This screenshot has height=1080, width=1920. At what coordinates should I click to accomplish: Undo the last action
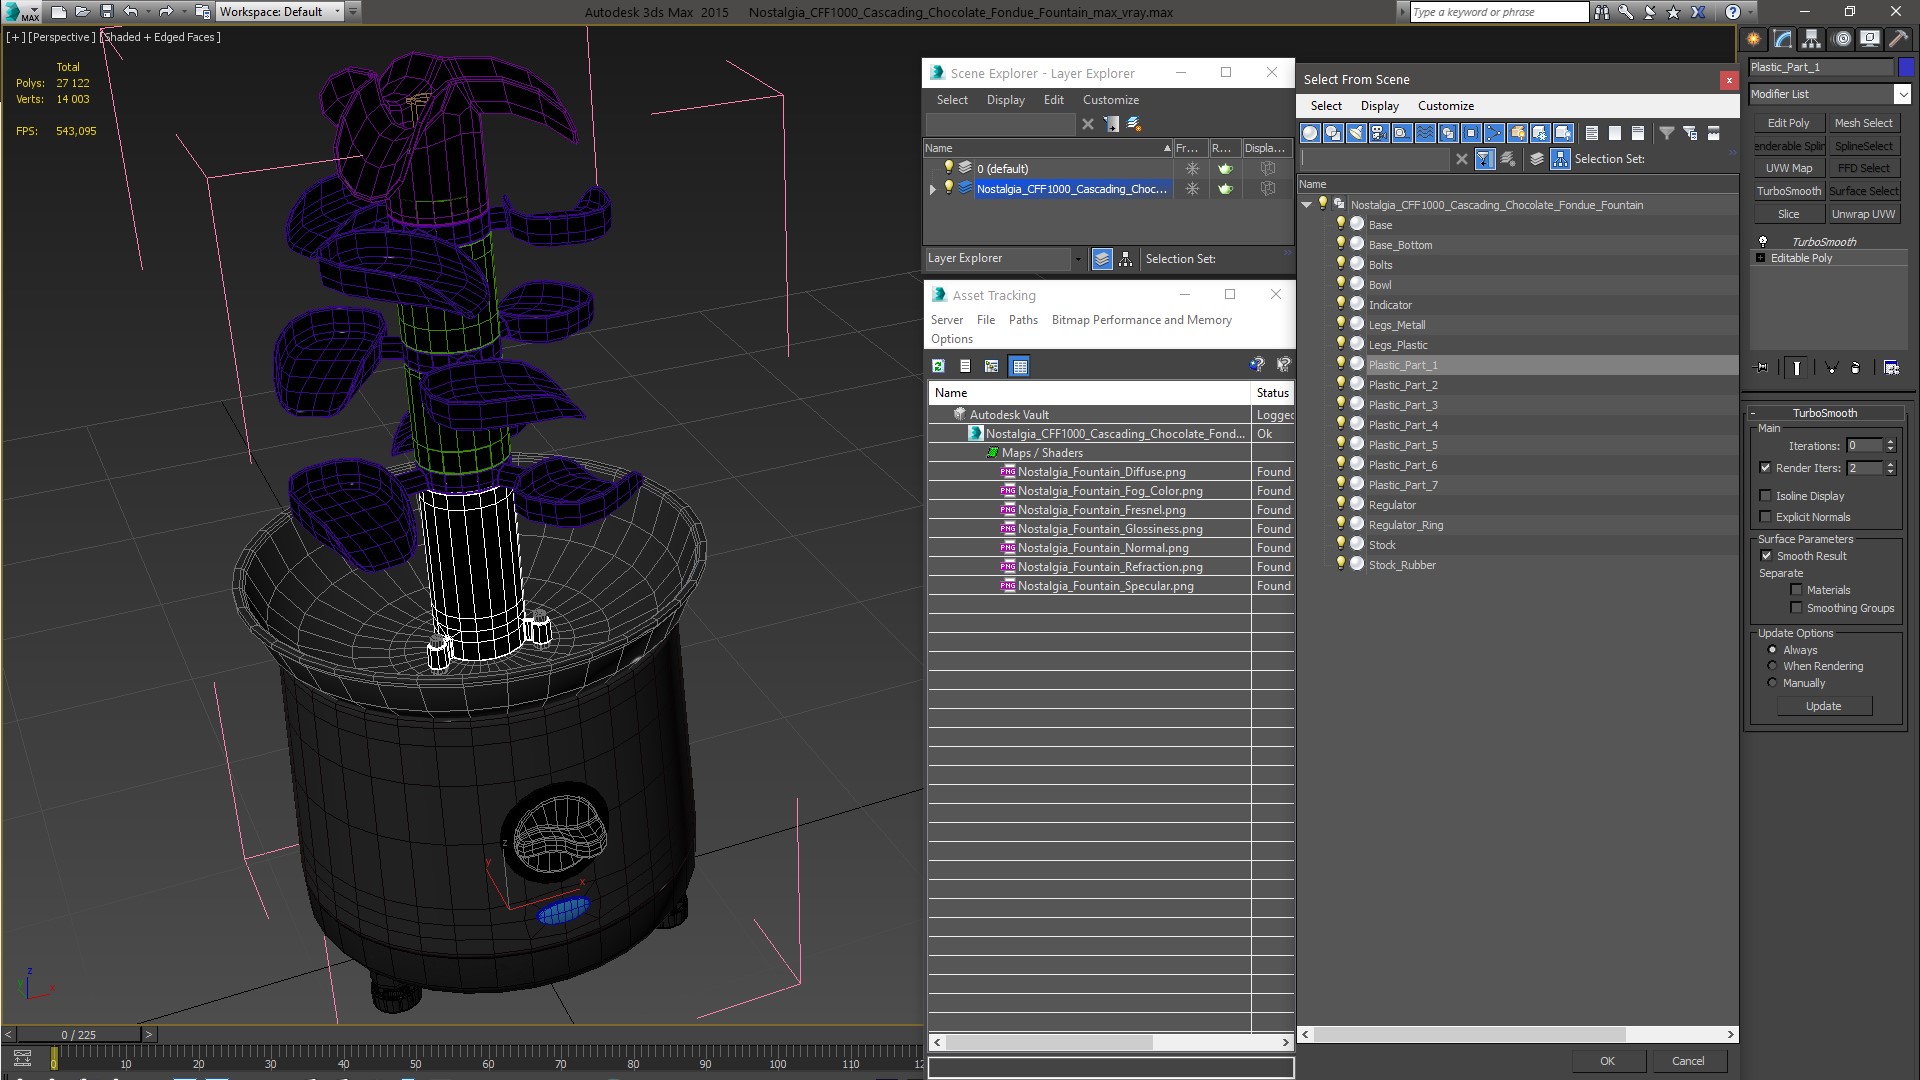(x=131, y=12)
